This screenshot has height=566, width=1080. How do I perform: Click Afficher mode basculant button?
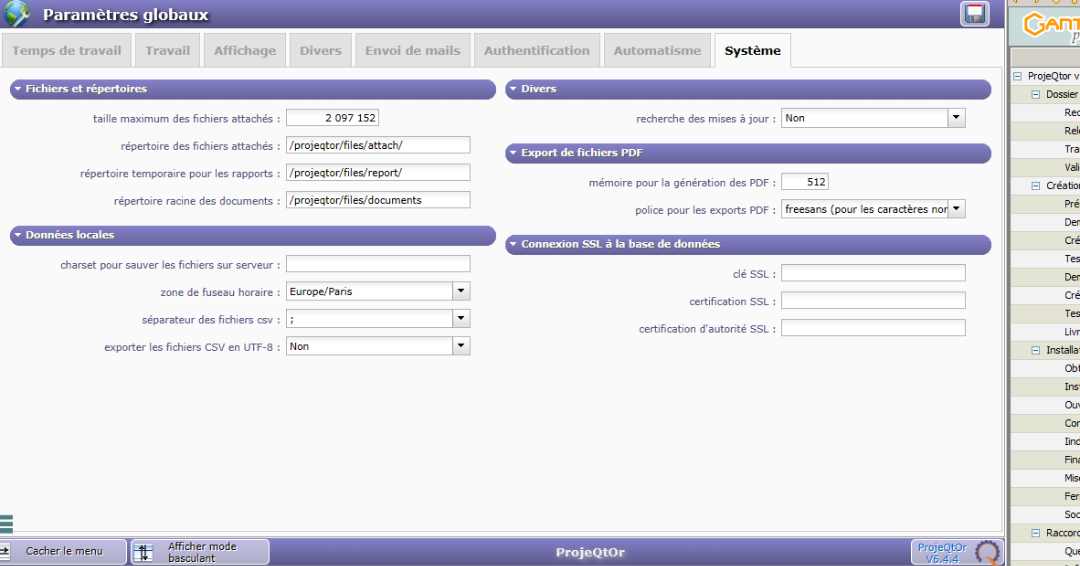pyautogui.click(x=201, y=551)
